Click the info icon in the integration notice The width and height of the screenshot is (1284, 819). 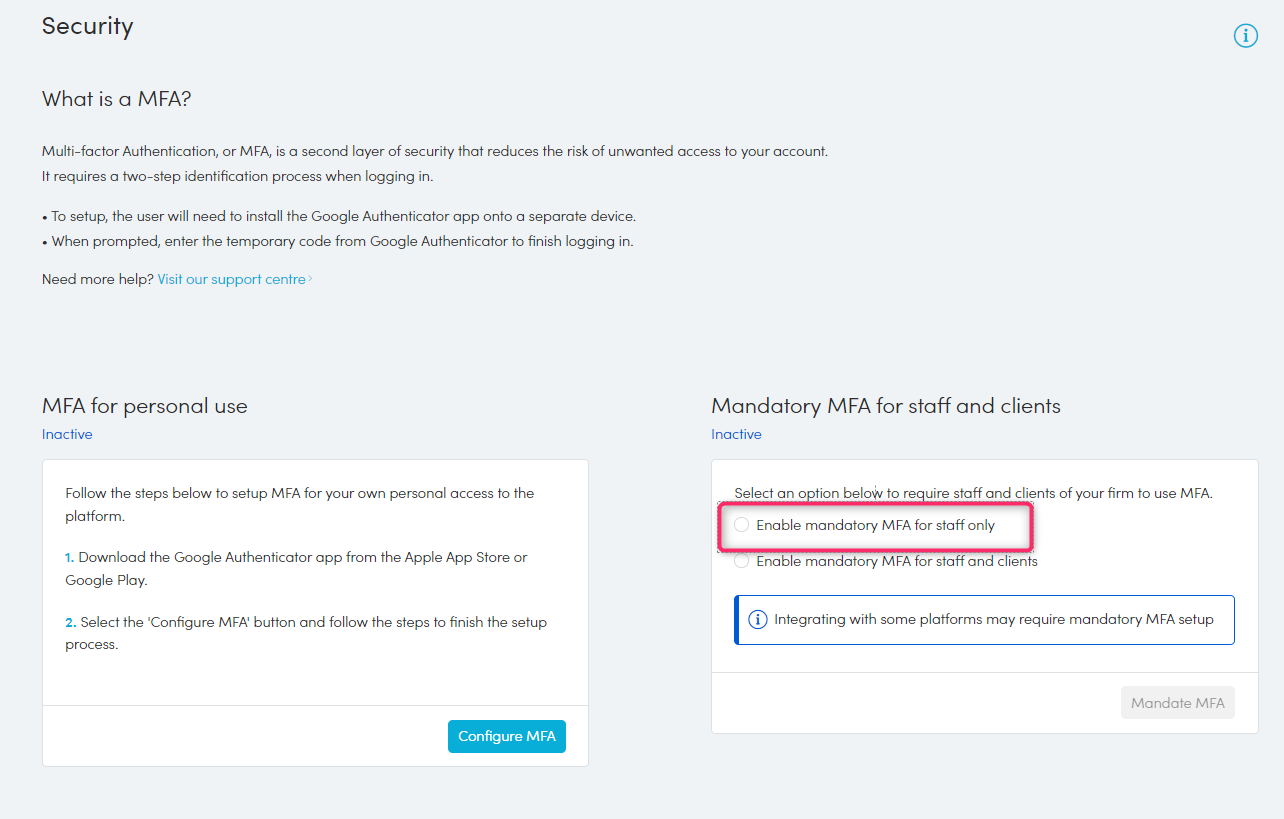[x=758, y=620]
